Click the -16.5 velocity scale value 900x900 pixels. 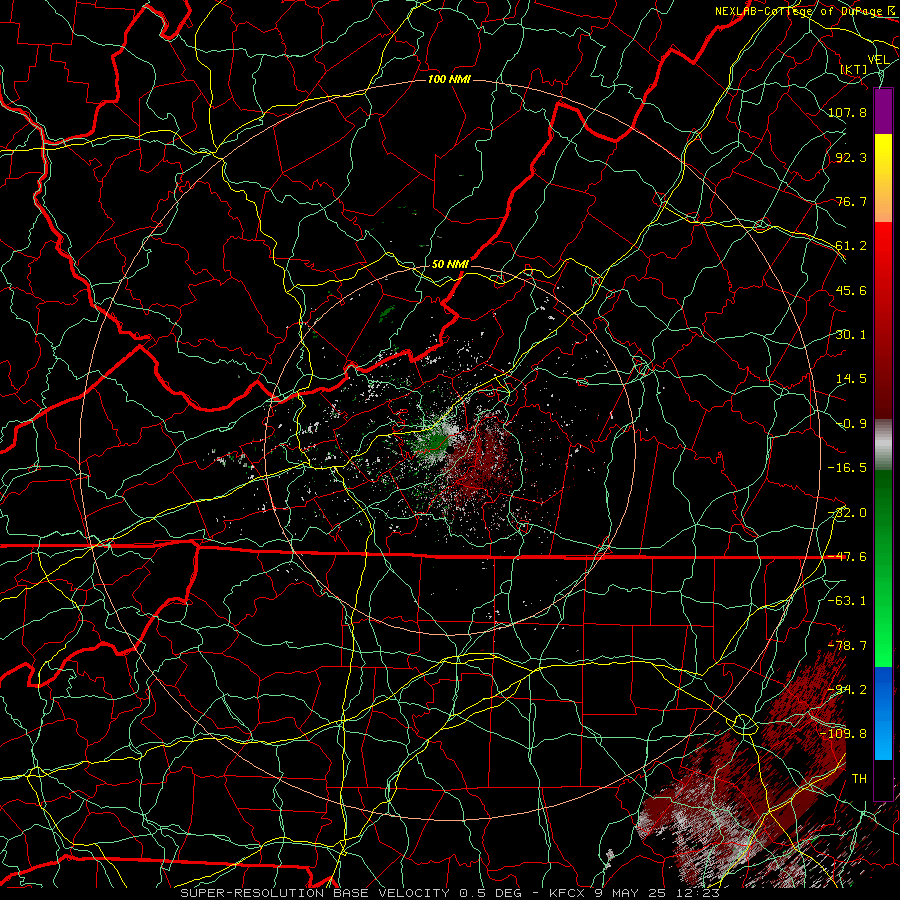coord(847,468)
